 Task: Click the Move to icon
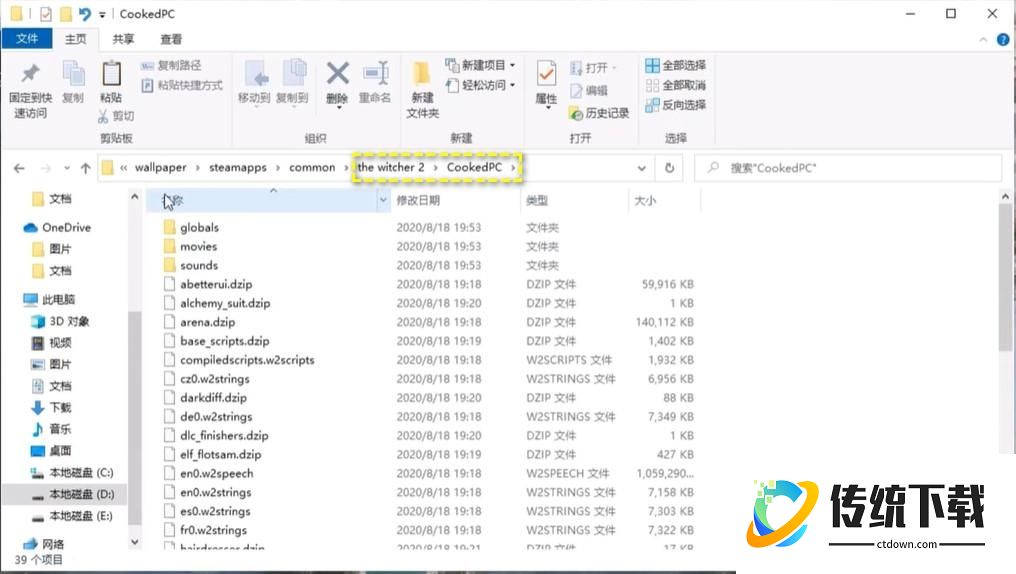coord(254,75)
